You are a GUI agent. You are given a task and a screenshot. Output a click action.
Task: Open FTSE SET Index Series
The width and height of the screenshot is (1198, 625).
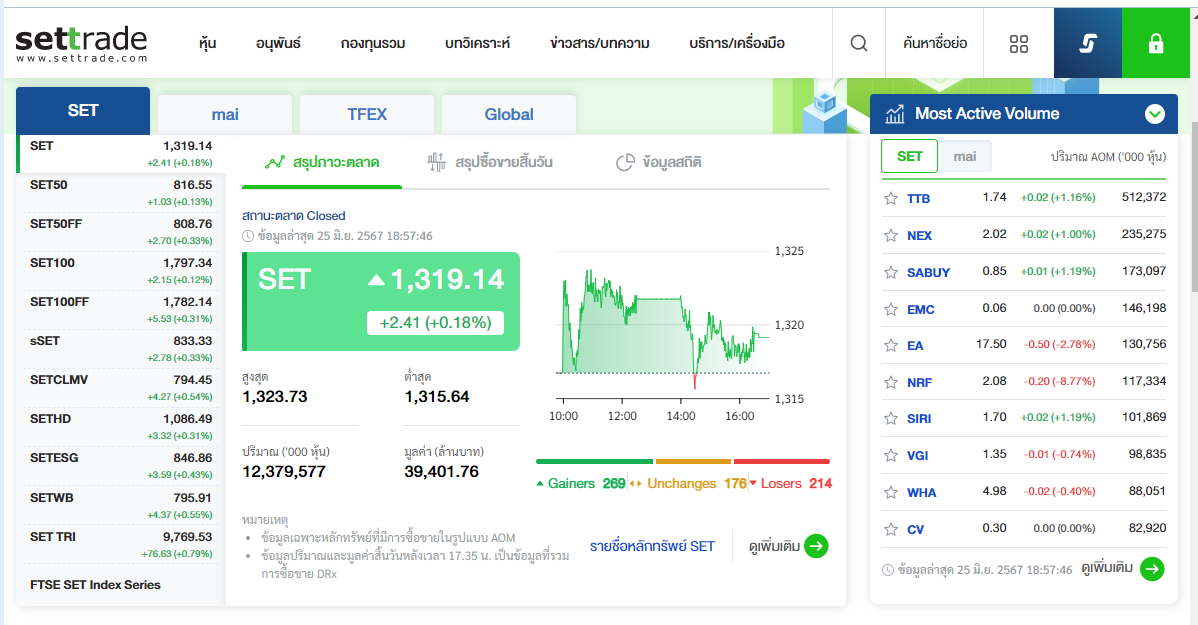[96, 585]
